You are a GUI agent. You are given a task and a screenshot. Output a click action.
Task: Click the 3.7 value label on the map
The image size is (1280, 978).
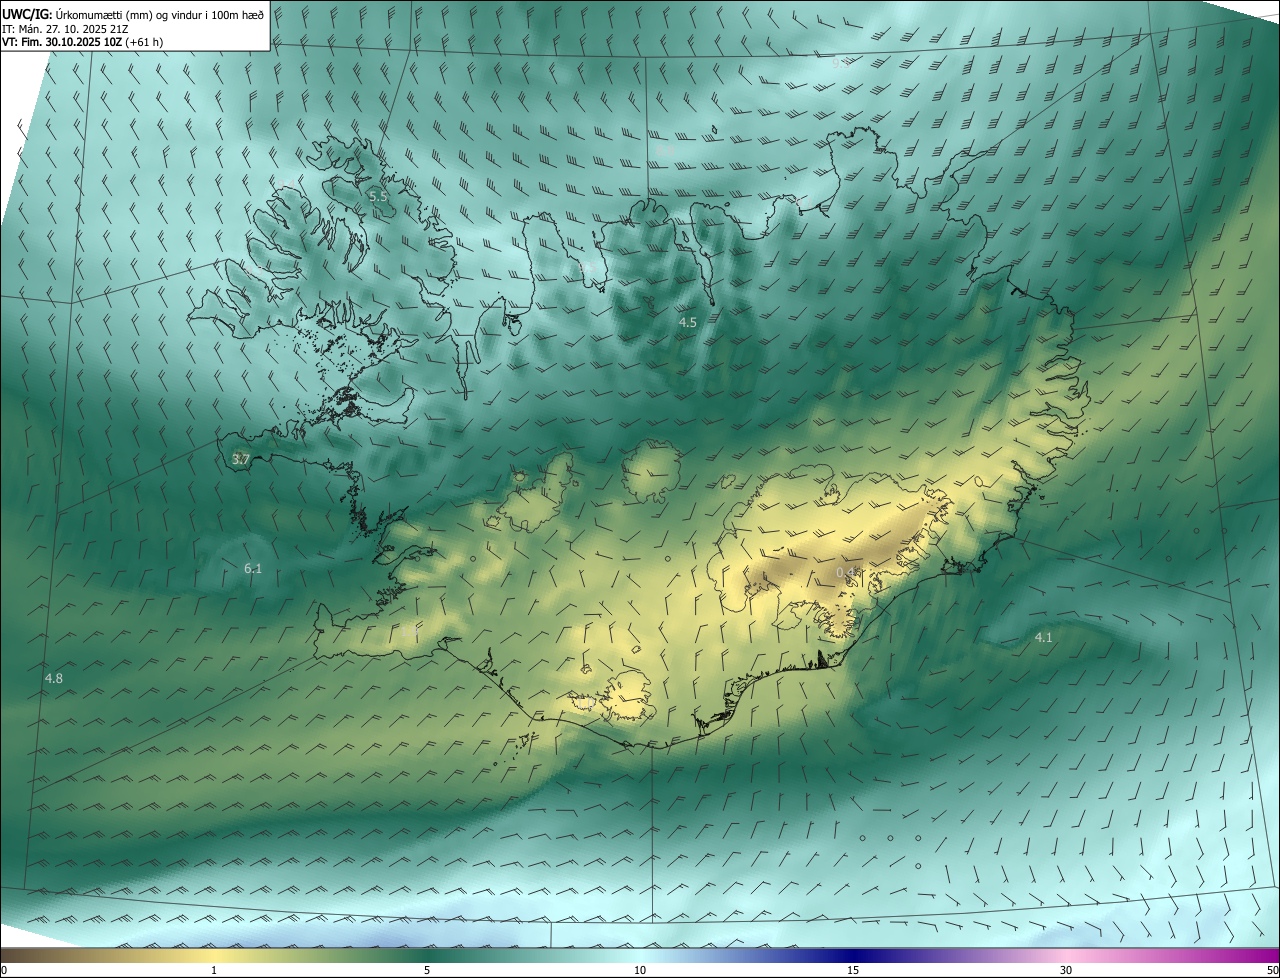click(x=240, y=459)
